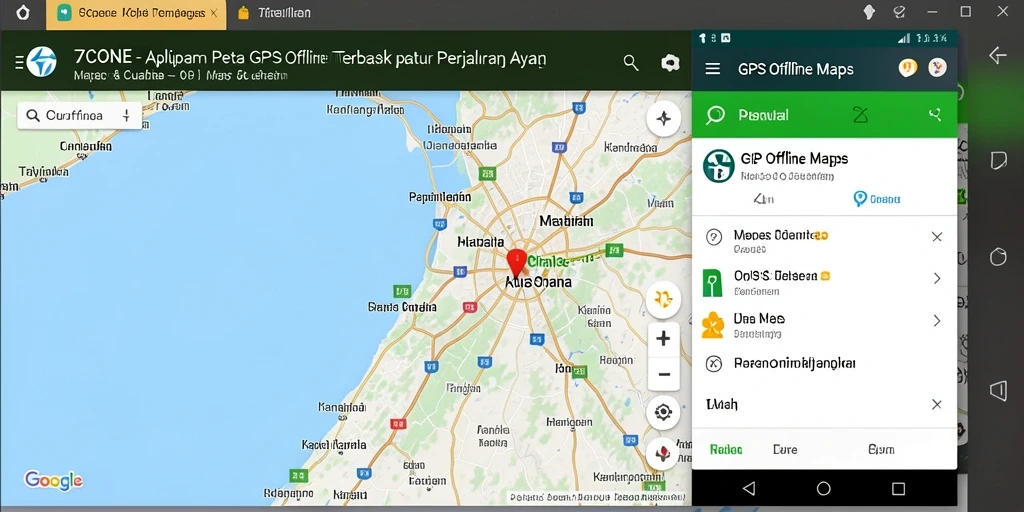
Task: Close the first tab with the green icon
Action: click(x=214, y=13)
